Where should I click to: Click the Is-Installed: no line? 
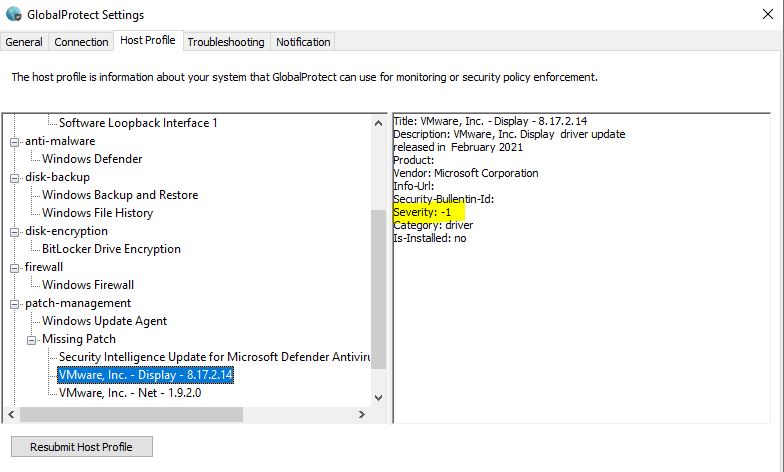coord(430,238)
